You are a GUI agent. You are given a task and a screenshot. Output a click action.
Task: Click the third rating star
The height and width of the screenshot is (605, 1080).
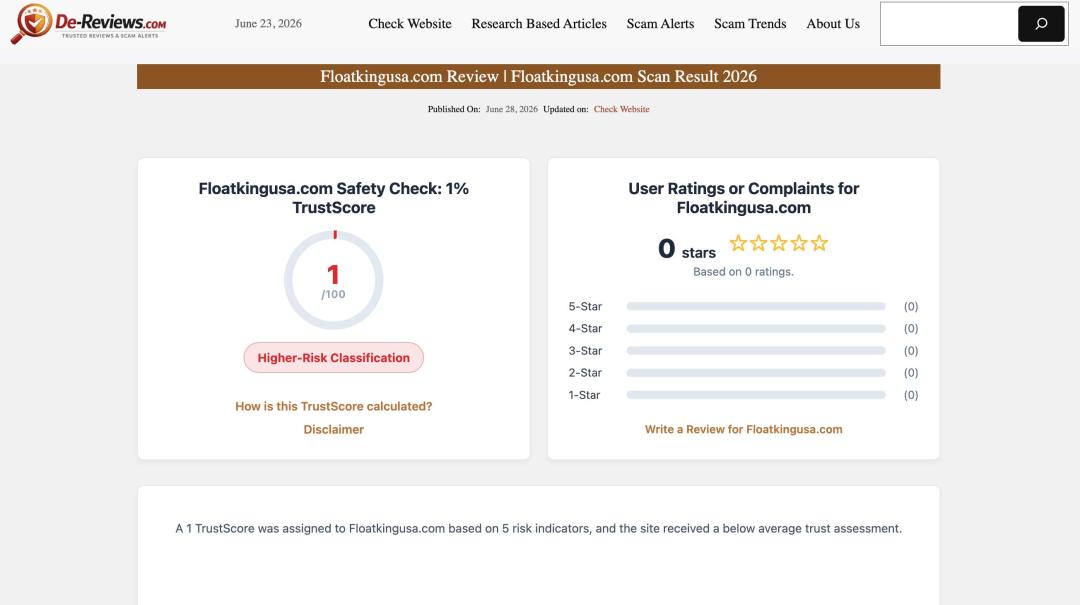[778, 243]
